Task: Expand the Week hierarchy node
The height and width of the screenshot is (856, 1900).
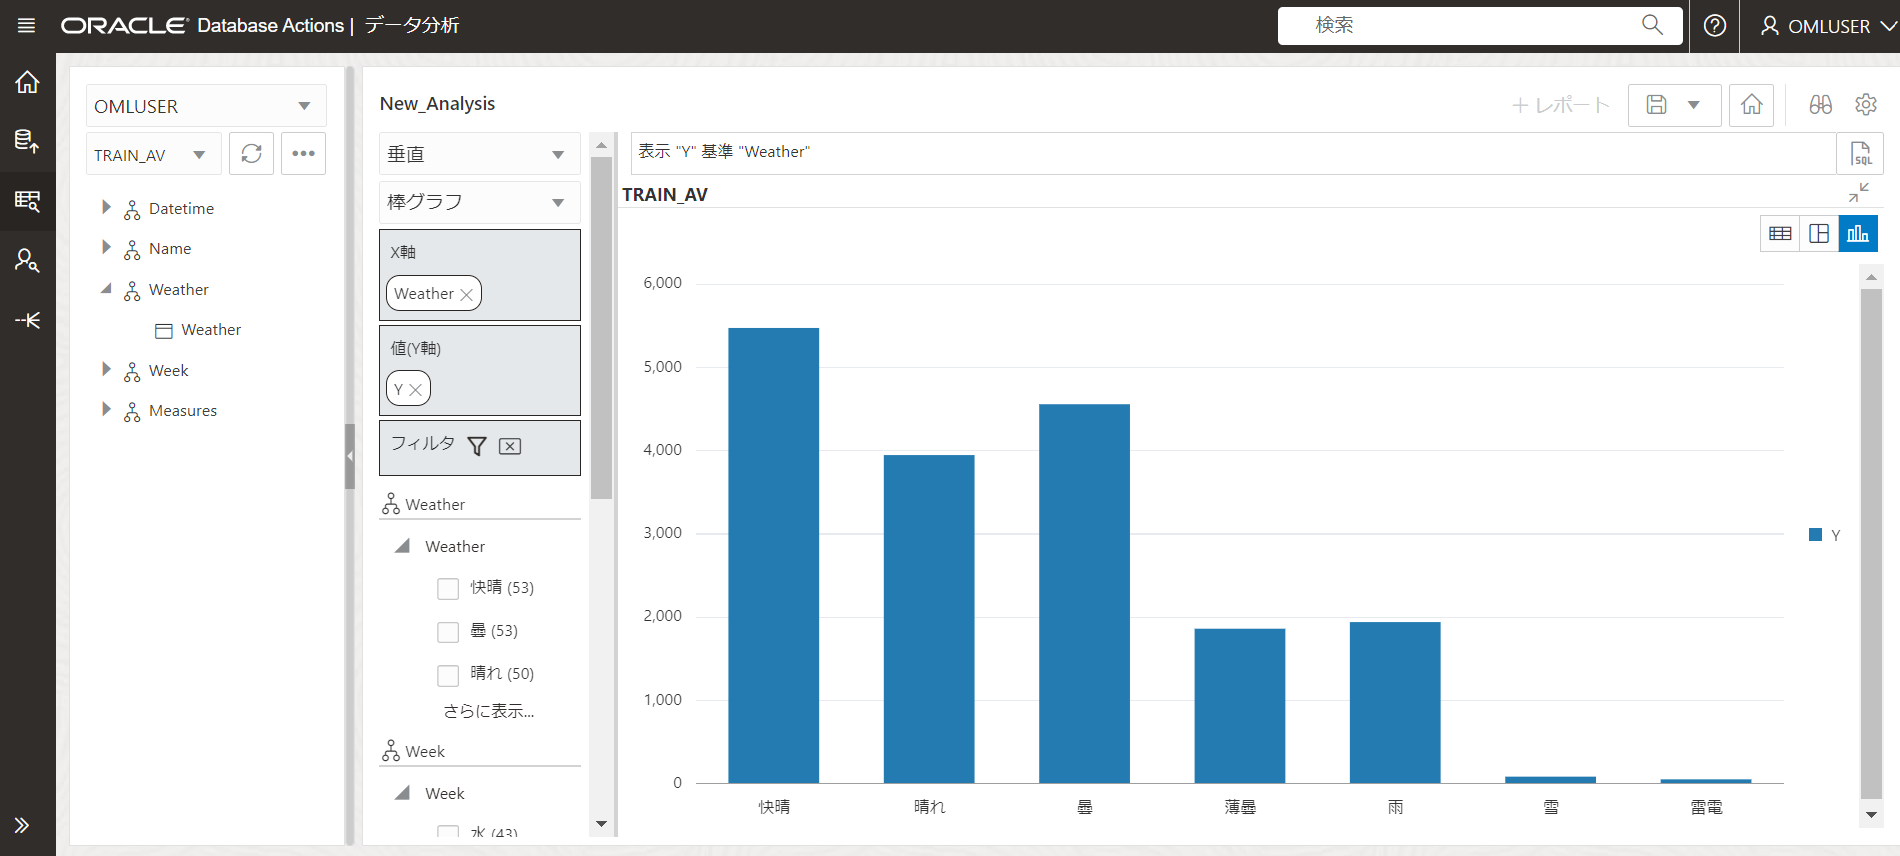Action: pyautogui.click(x=106, y=369)
